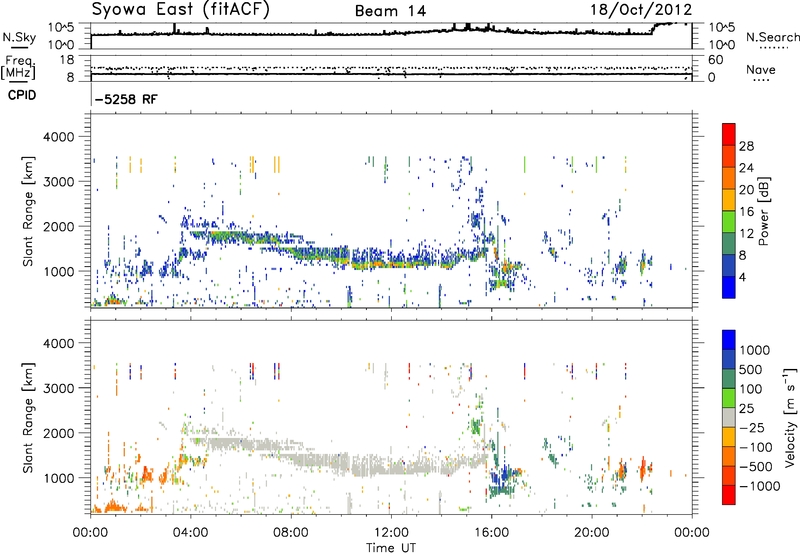The height and width of the screenshot is (554, 800).
Task: Click the noise line in the N.Sky panel
Action: (357, 33)
